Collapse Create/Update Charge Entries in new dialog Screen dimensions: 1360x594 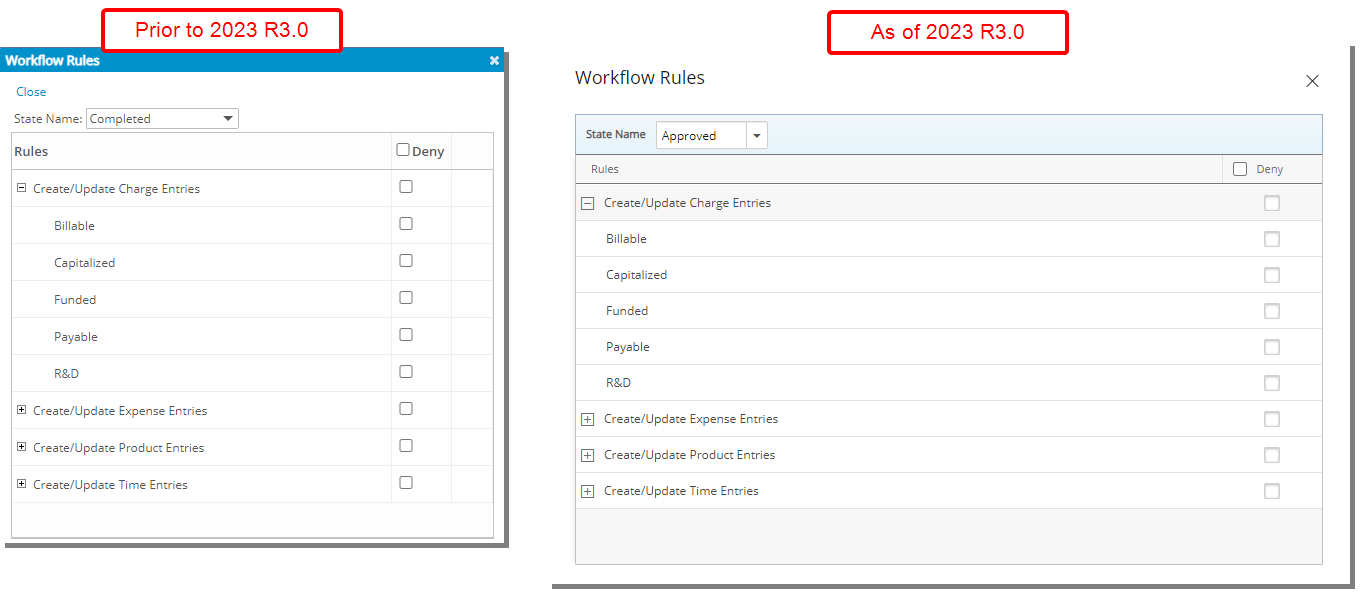point(588,203)
